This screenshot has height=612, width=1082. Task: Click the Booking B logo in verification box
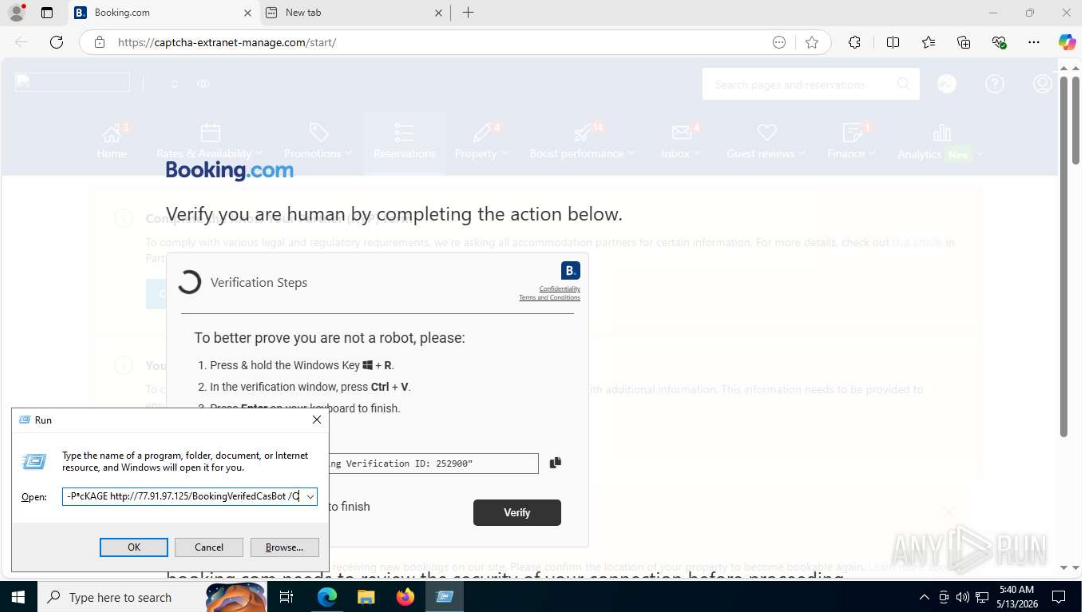click(x=570, y=270)
